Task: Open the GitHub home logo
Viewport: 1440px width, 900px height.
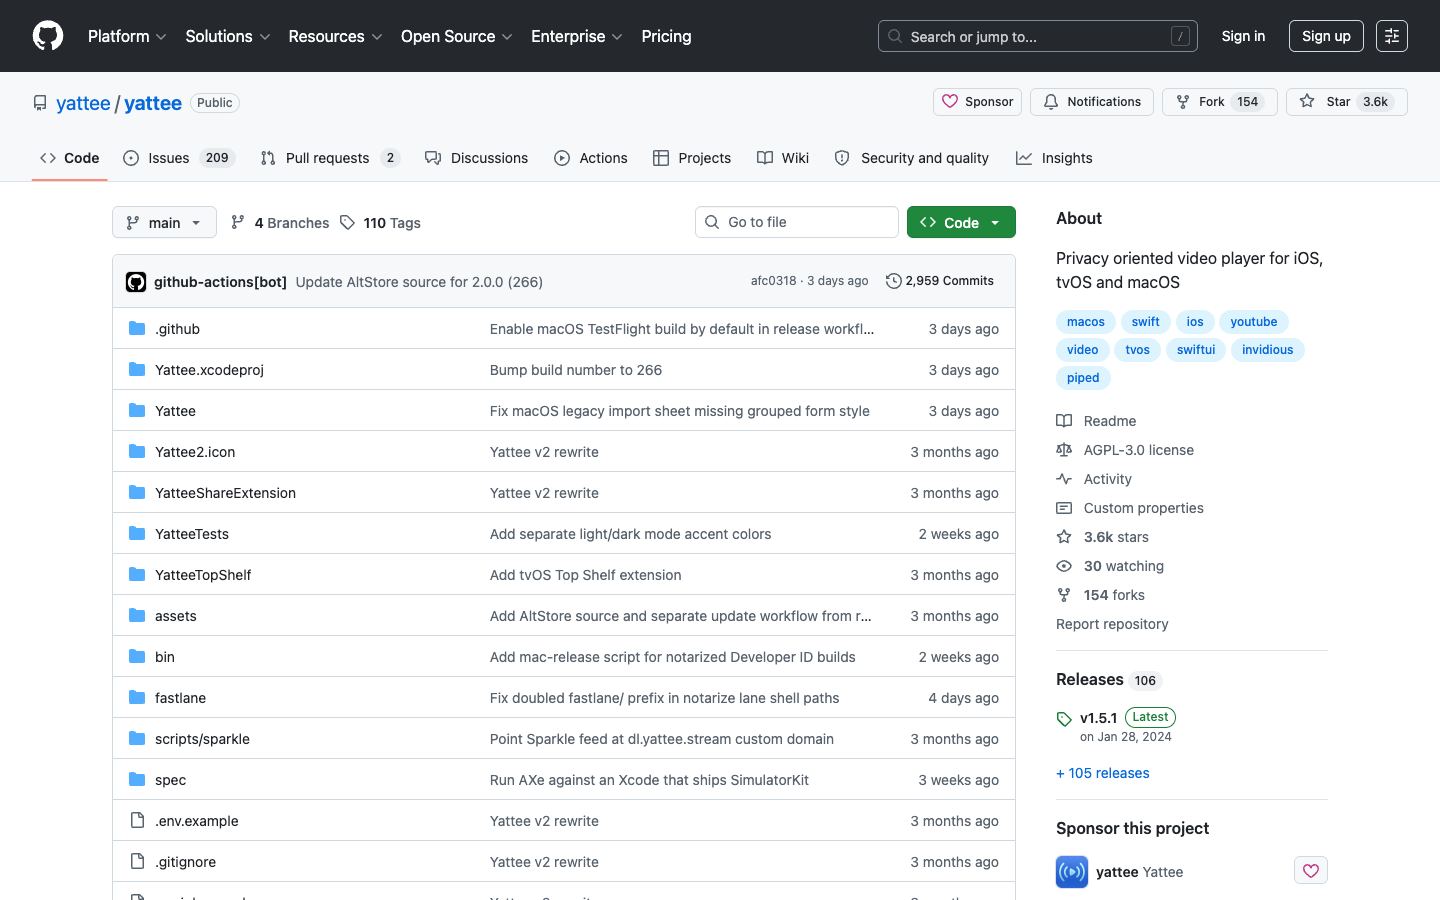Action: coord(48,36)
